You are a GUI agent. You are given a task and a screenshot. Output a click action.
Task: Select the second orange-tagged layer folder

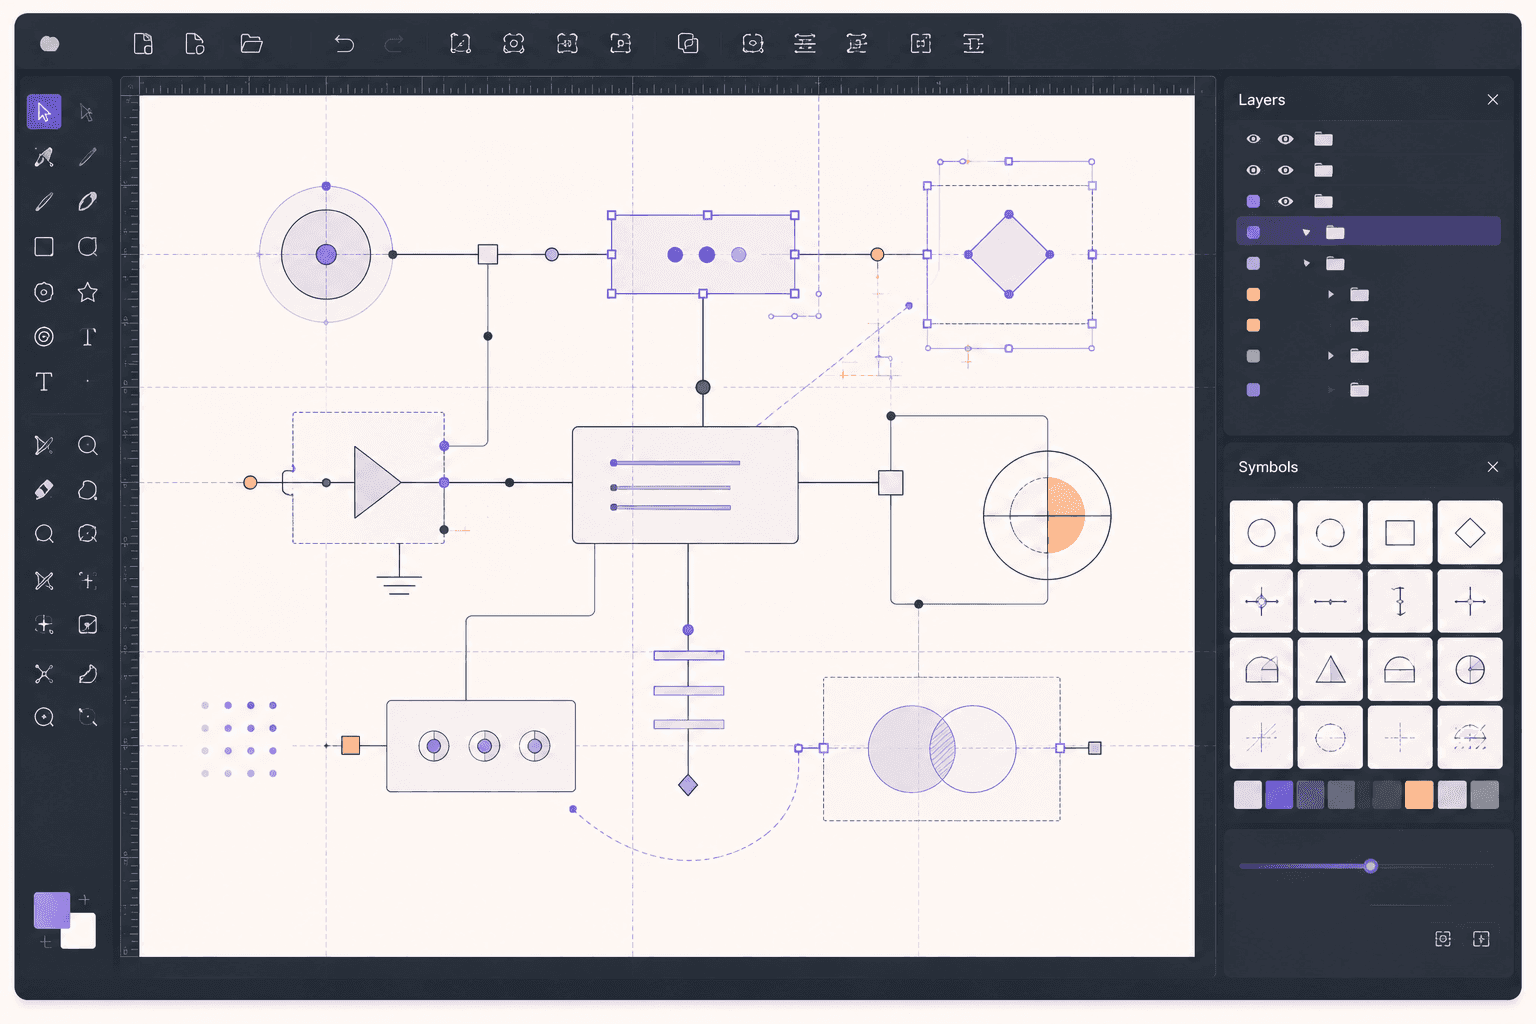pyautogui.click(x=1359, y=325)
